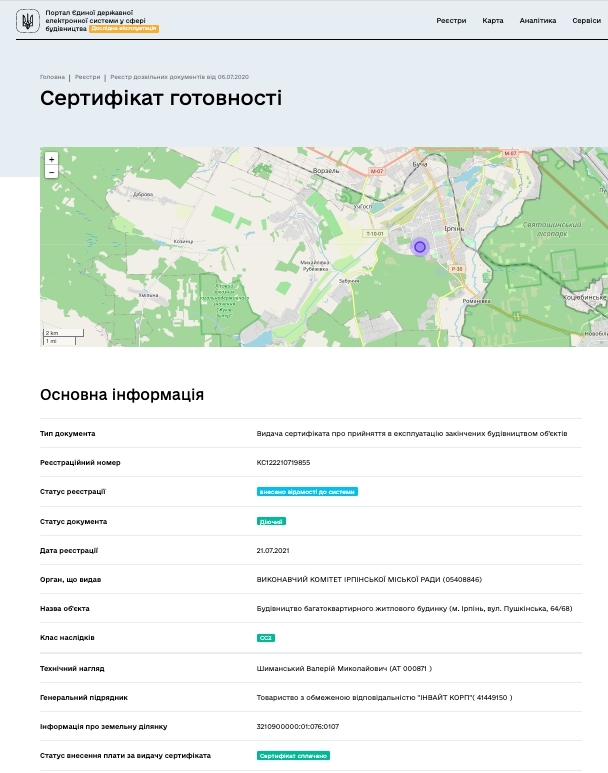The width and height of the screenshot is (608, 773).
Task: Select registration date 21.07.2021
Action: pos(273,550)
